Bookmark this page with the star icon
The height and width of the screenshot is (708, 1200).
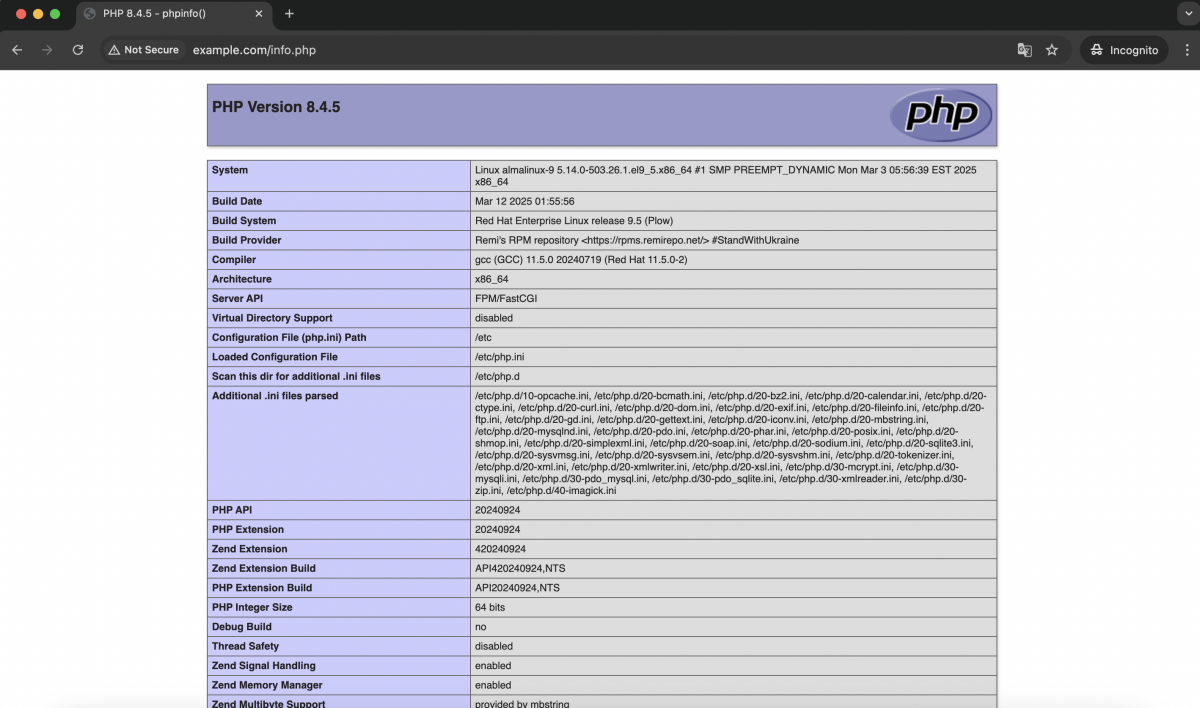tap(1052, 50)
